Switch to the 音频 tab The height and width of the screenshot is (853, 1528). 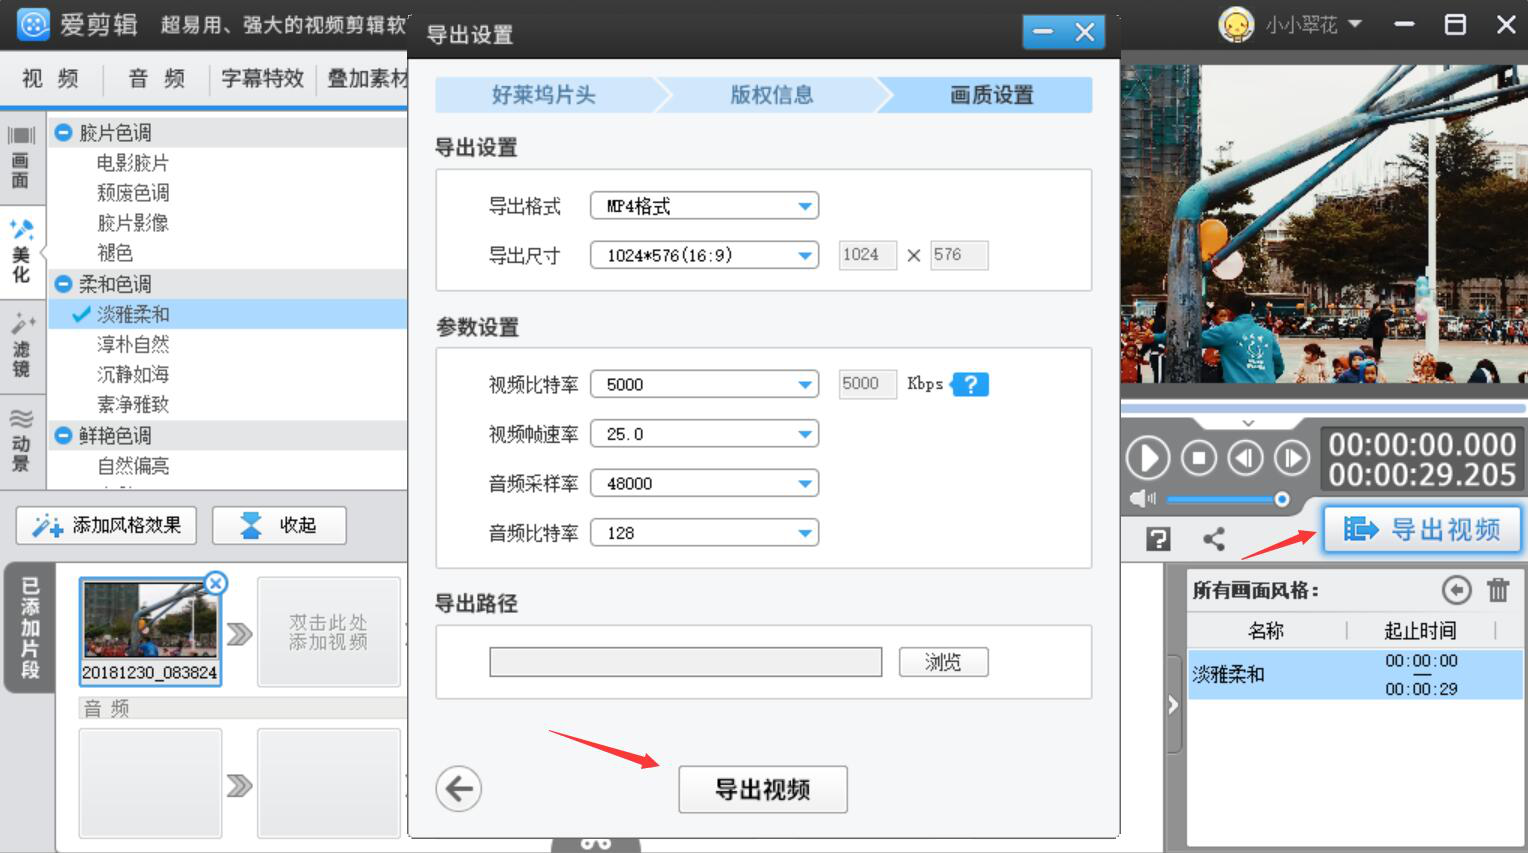[x=156, y=78]
